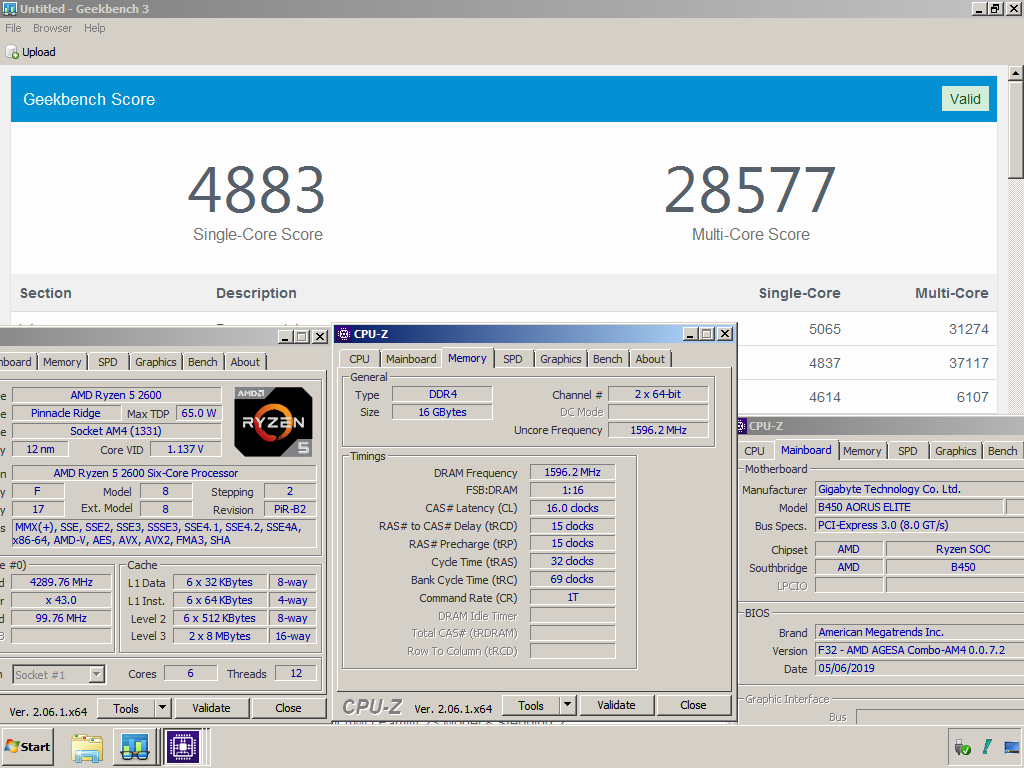Click the green slash tray icon
1024x768 pixels.
(987, 747)
